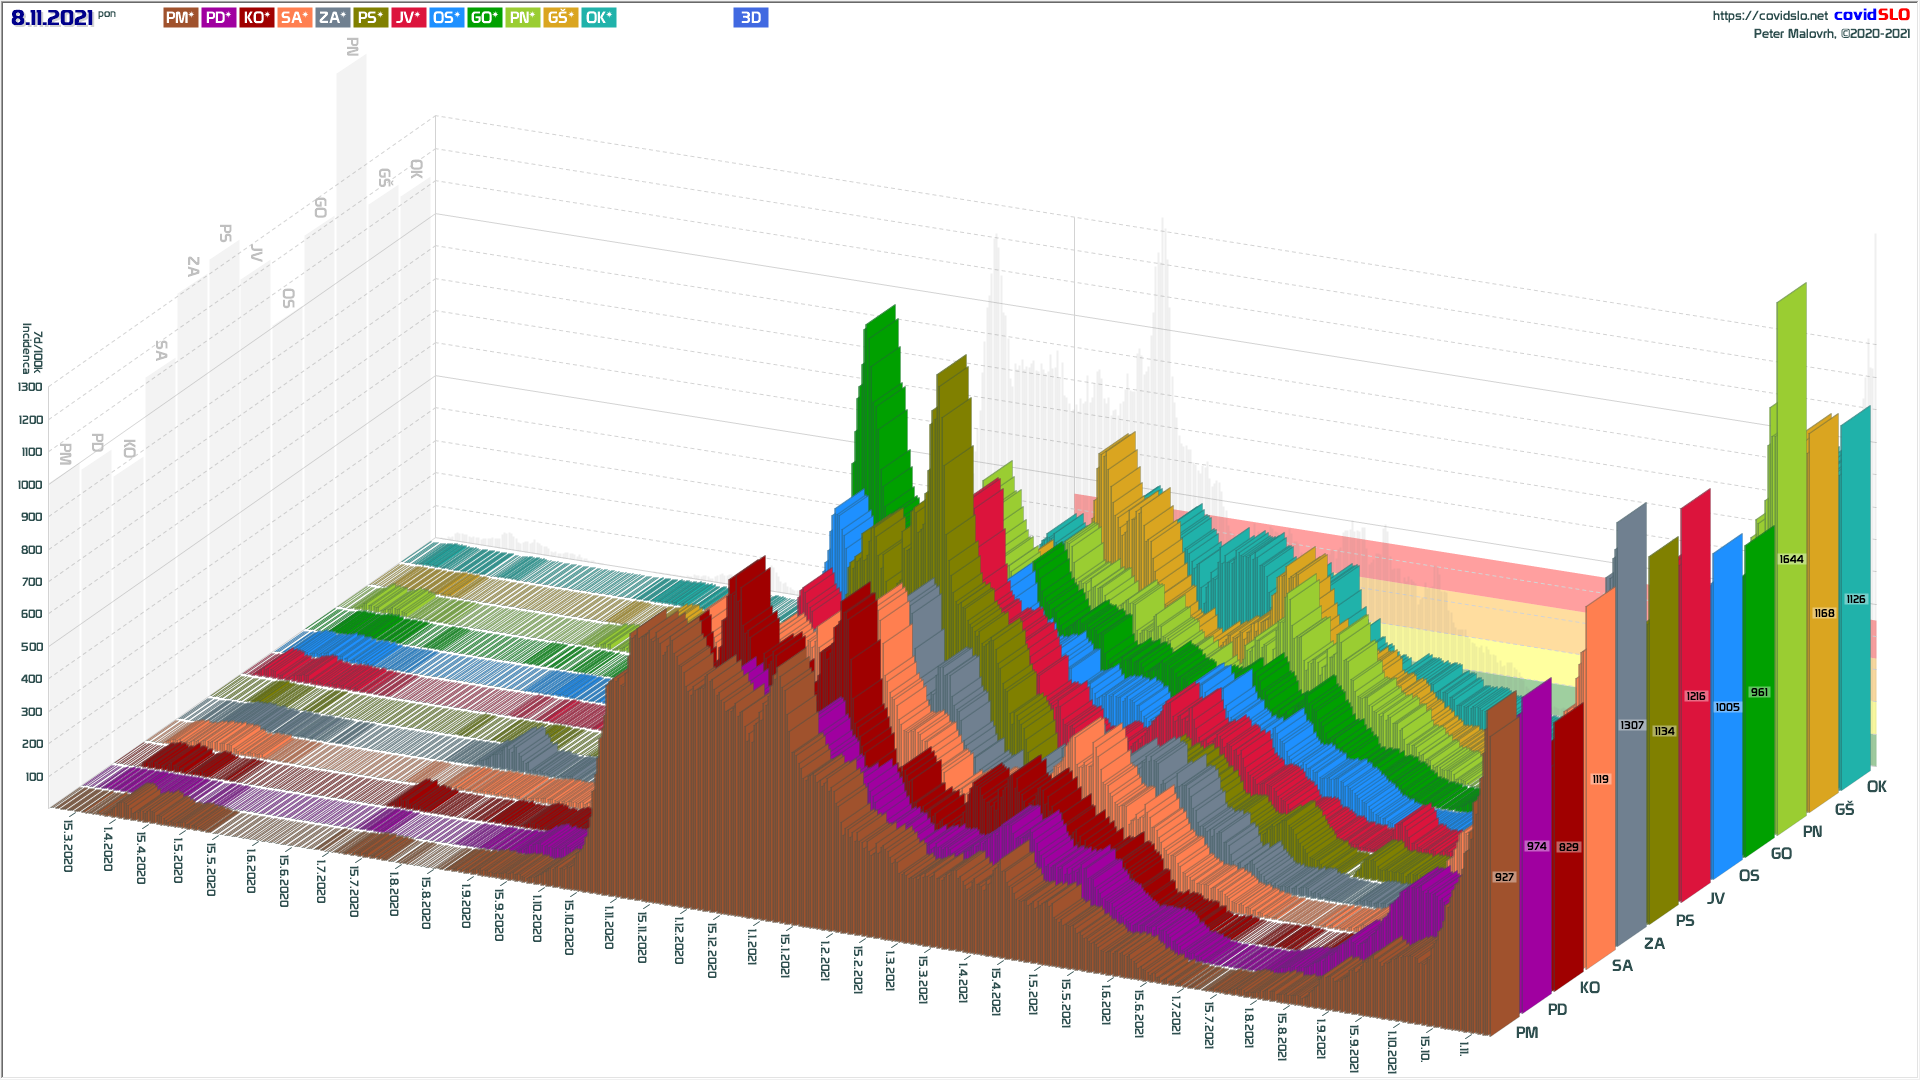Toggle the JV* red series
Screen dimensions: 1920x1080
[x=408, y=18]
